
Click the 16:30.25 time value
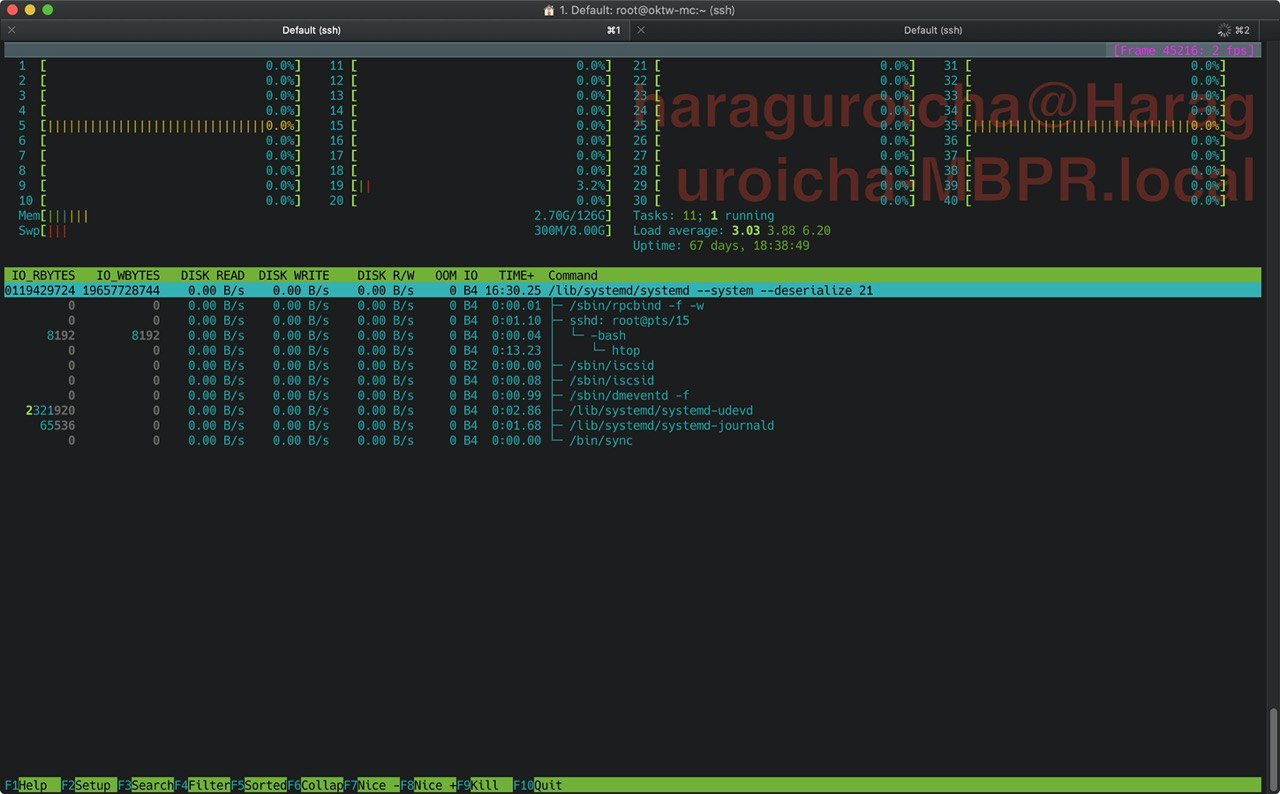click(x=513, y=290)
